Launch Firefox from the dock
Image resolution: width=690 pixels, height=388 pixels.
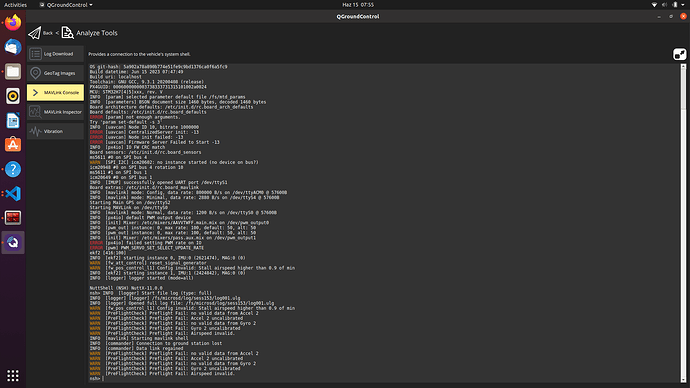(x=13, y=22)
